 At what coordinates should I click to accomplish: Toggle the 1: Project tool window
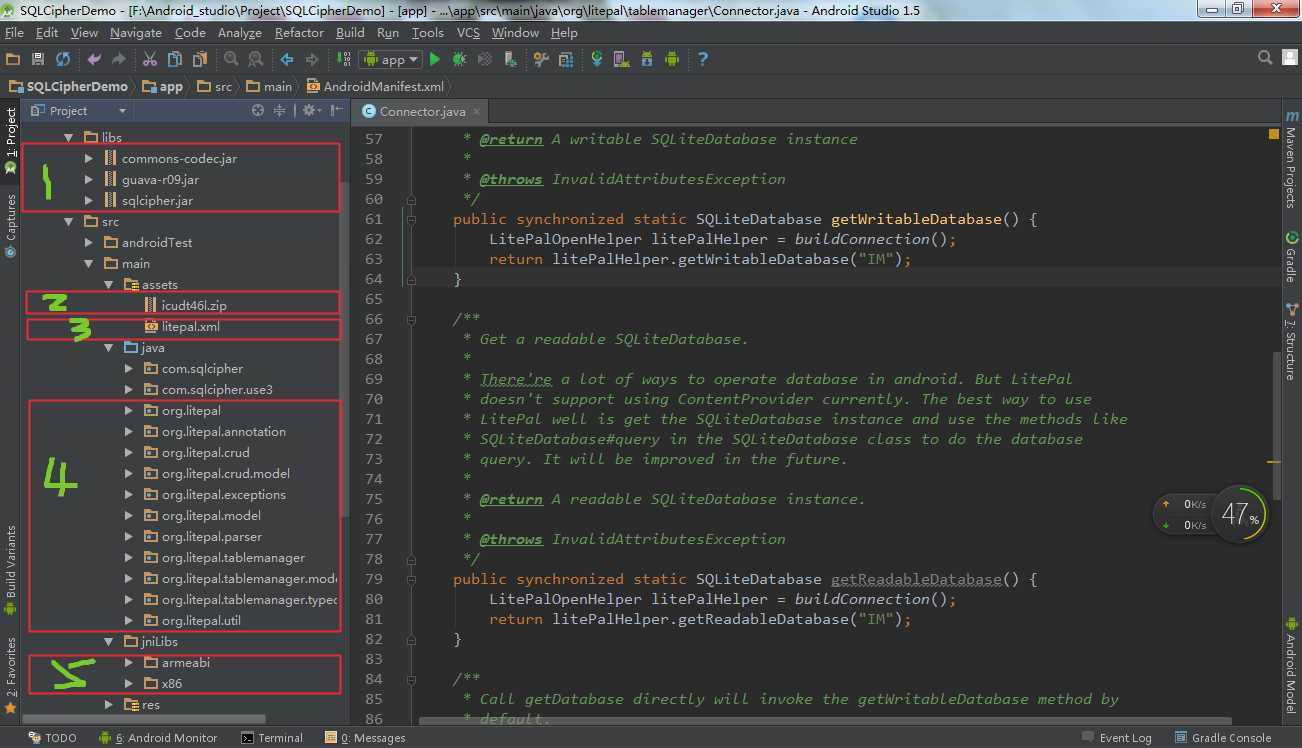(11, 141)
